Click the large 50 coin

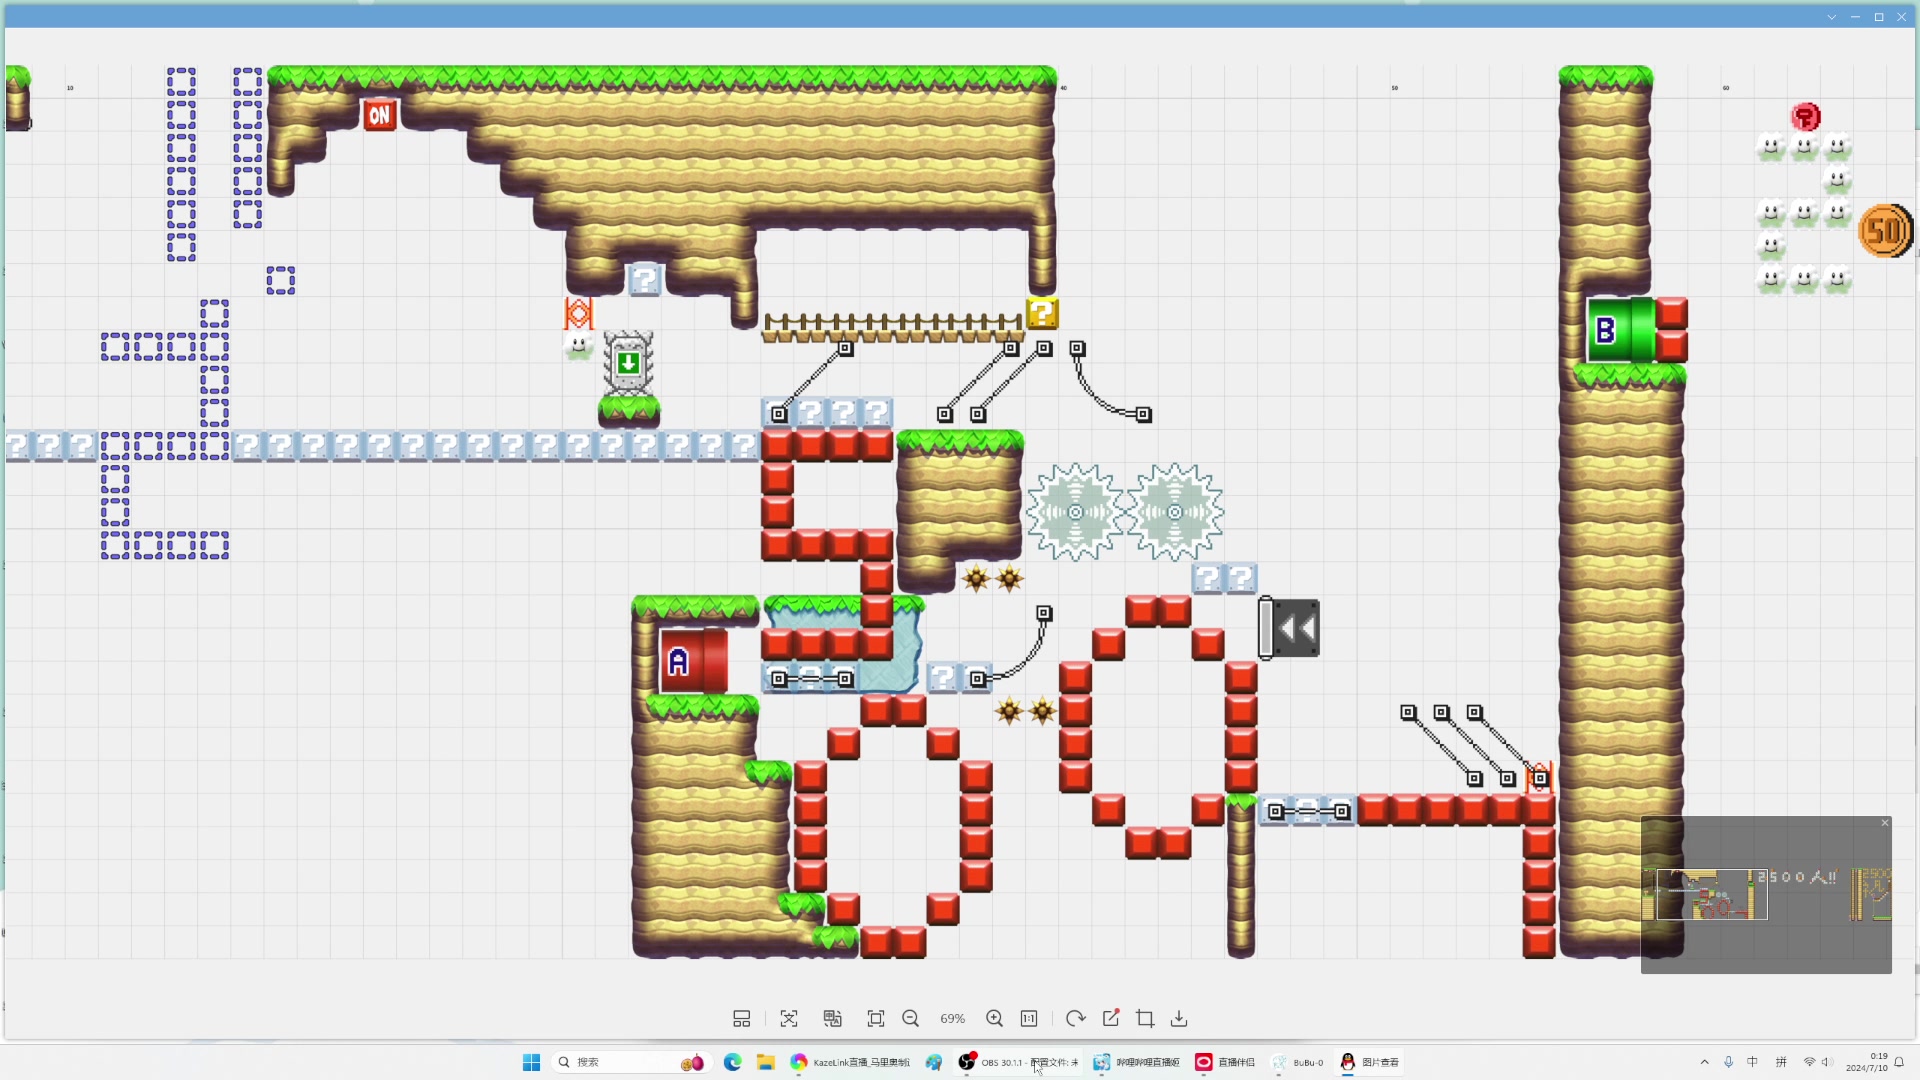1886,231
